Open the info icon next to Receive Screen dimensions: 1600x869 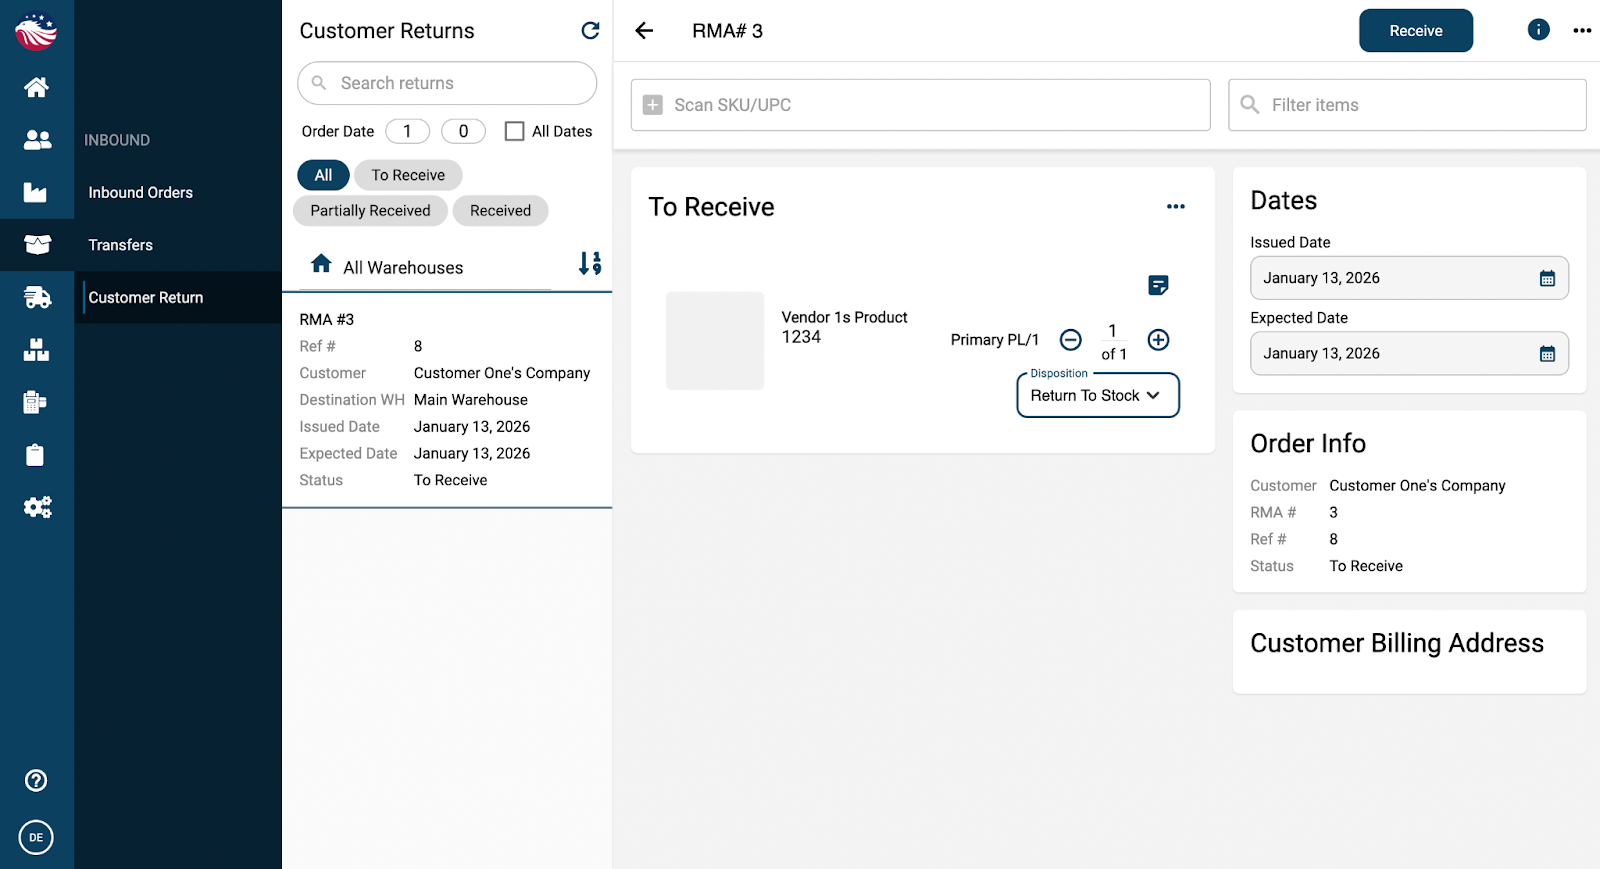pyautogui.click(x=1538, y=30)
